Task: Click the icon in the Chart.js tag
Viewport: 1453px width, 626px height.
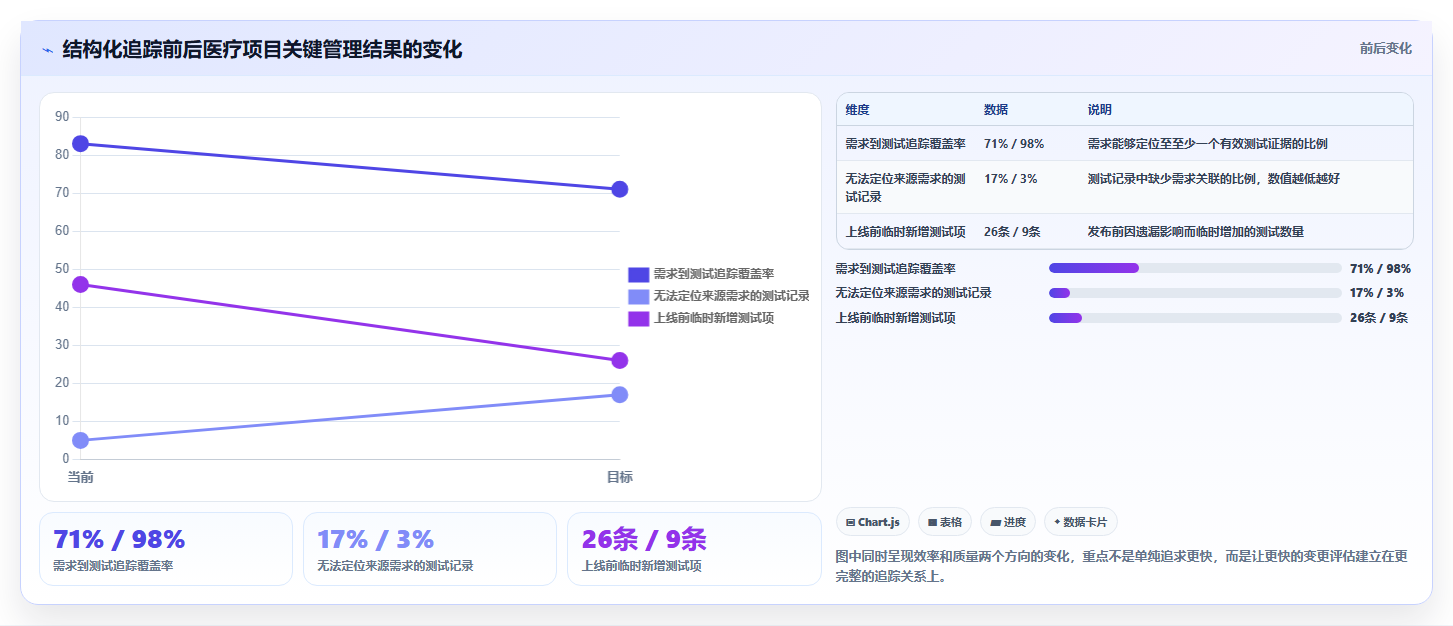Action: click(x=850, y=522)
